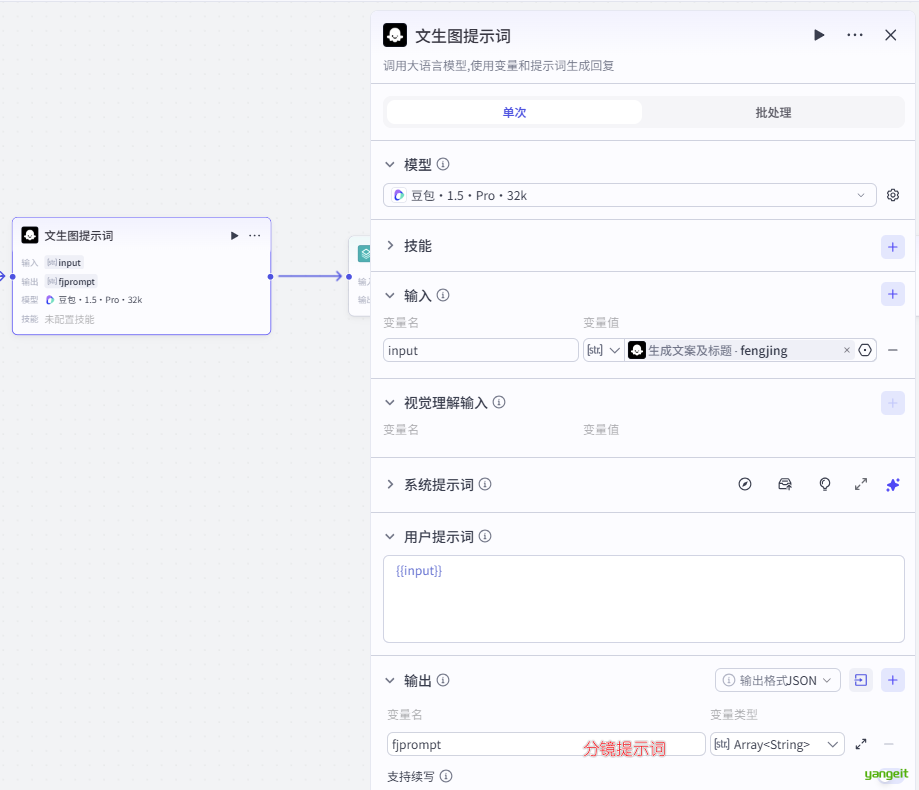Image resolution: width=919 pixels, height=790 pixels.
Task: Delete the input variable row
Action: pos(892,350)
